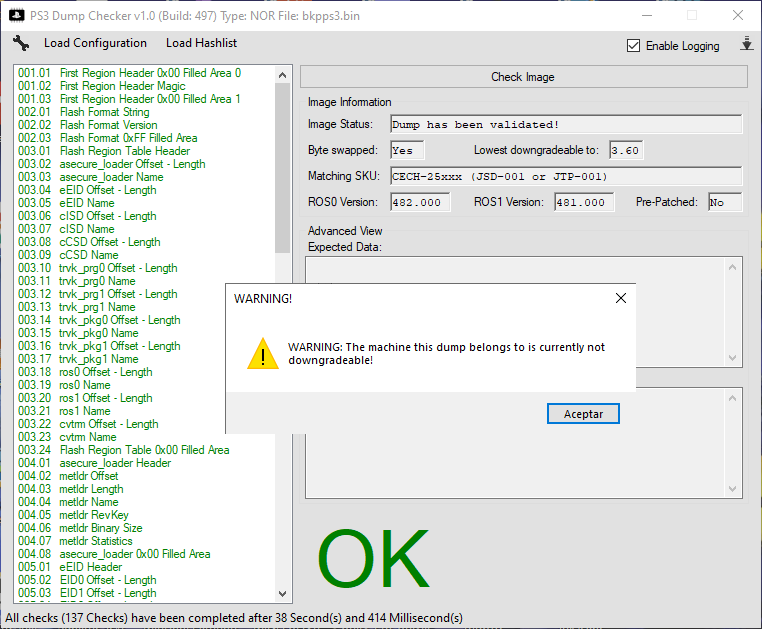Image resolution: width=762 pixels, height=629 pixels.
Task: Select '004.02 metldr Offset' row
Action: click(68, 476)
